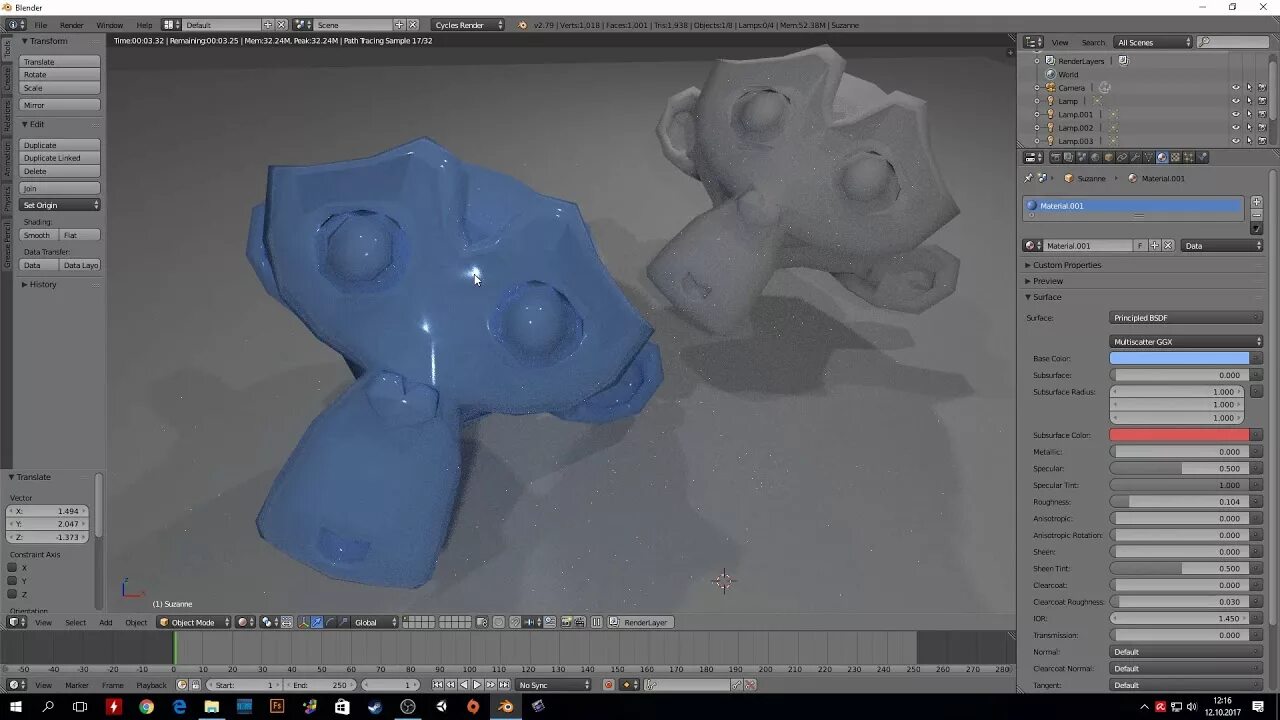Viewport: 1280px width, 720px height.
Task: Click the Mirror button
Action: 60,105
